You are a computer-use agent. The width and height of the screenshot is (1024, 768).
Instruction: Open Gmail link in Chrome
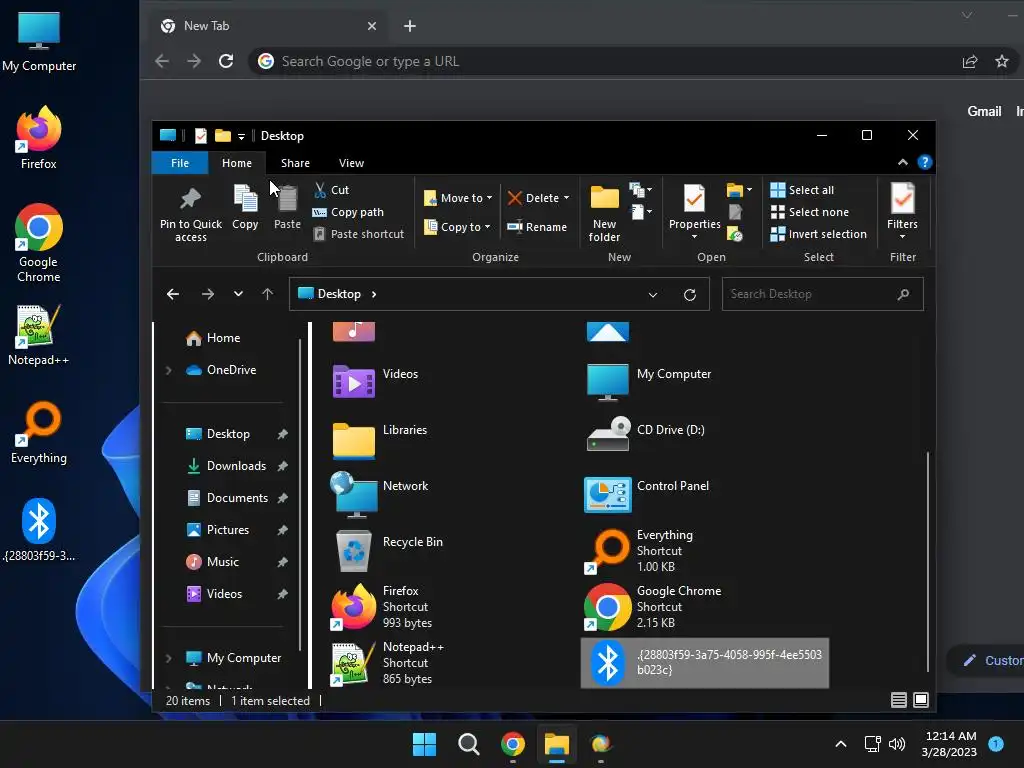984,112
